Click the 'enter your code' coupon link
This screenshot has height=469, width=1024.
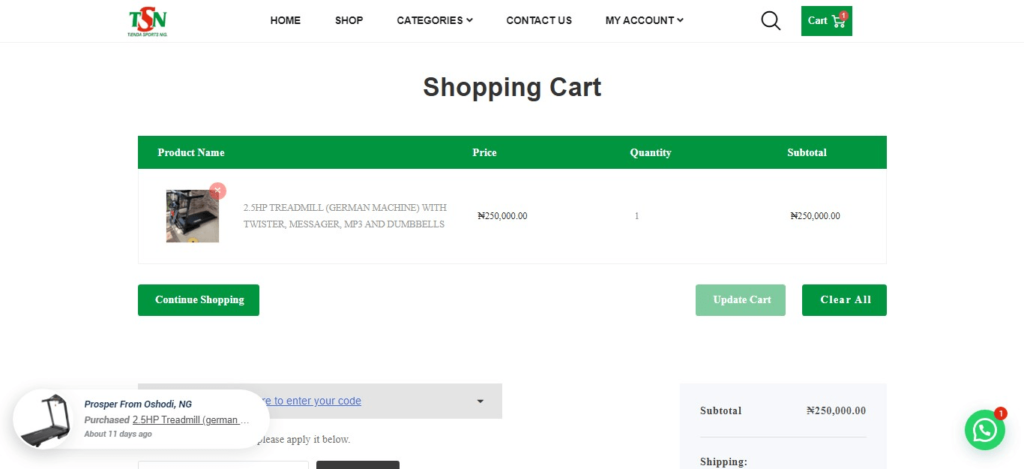click(316, 401)
